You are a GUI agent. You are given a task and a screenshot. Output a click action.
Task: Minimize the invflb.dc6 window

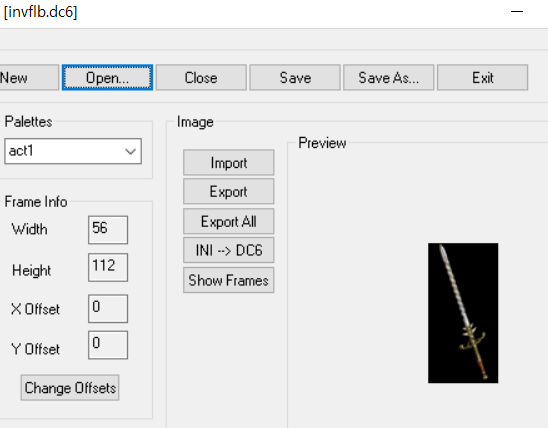517,12
